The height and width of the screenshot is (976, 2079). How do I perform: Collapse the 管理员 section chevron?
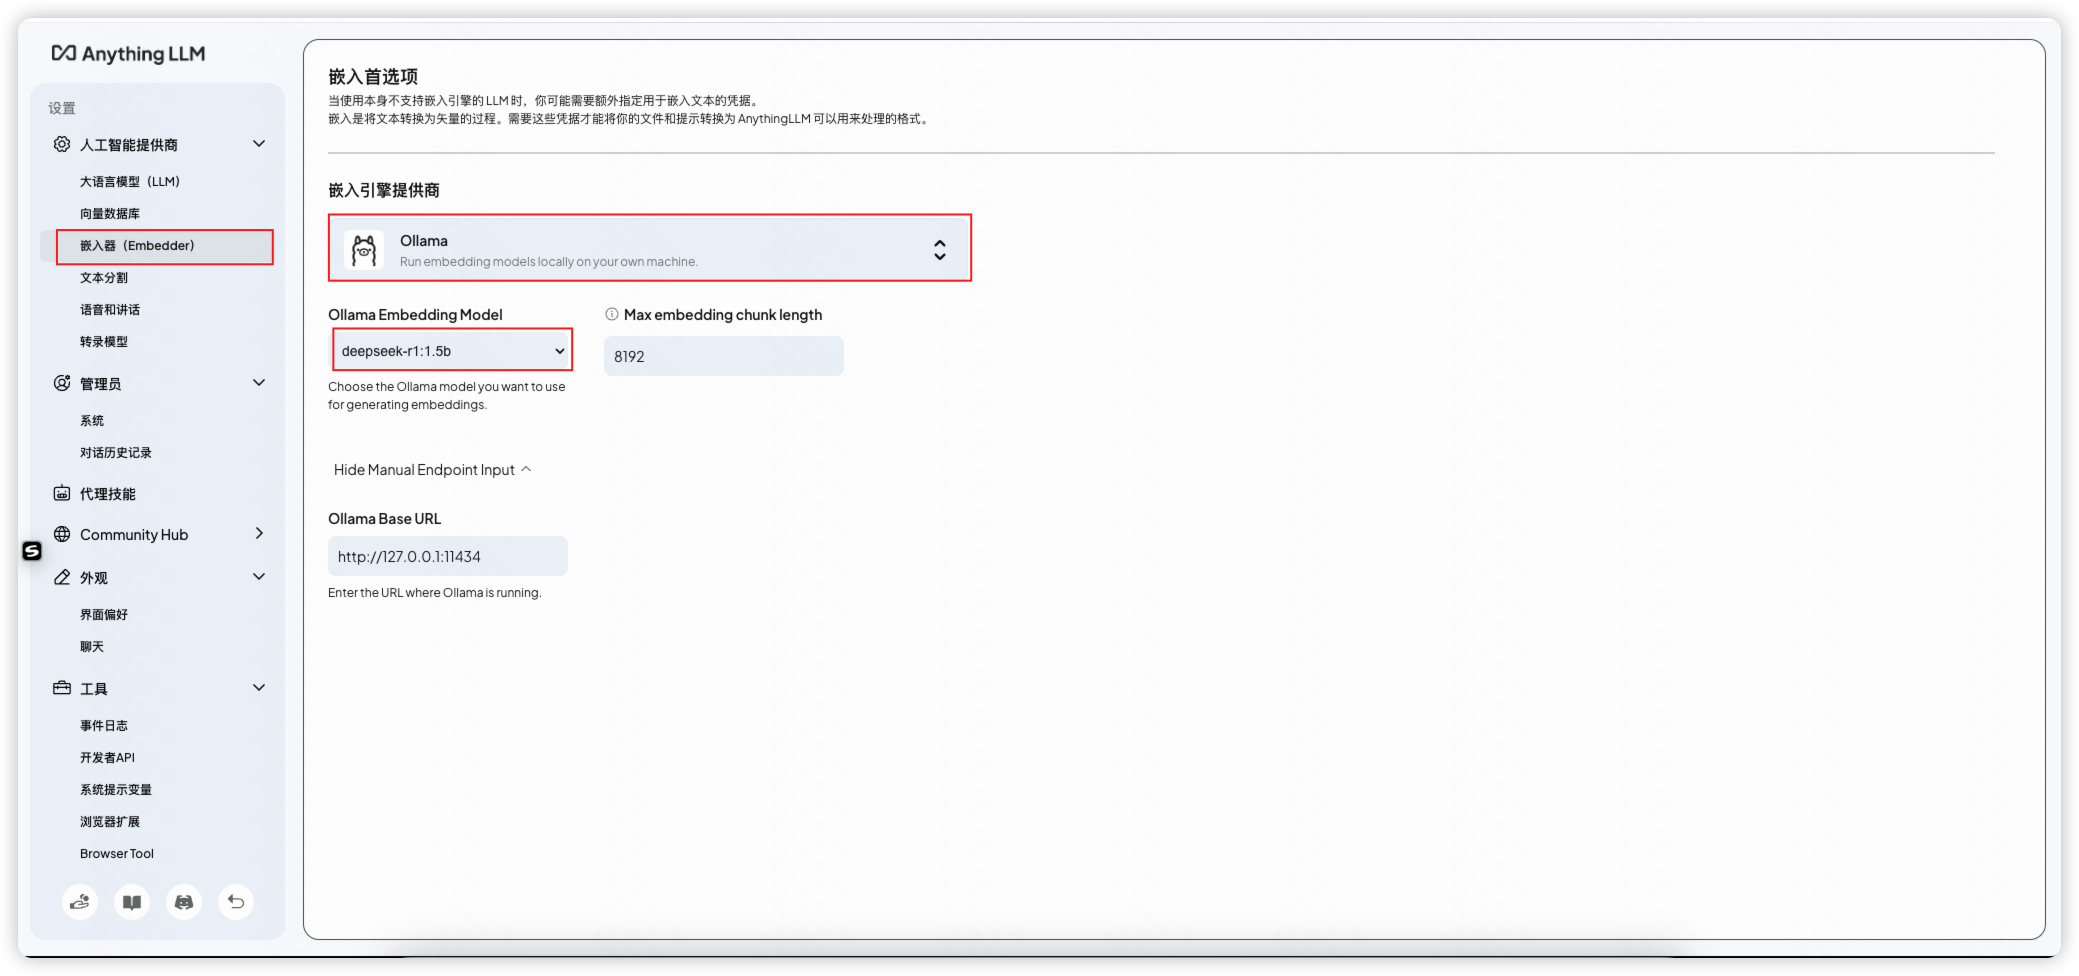(x=259, y=383)
